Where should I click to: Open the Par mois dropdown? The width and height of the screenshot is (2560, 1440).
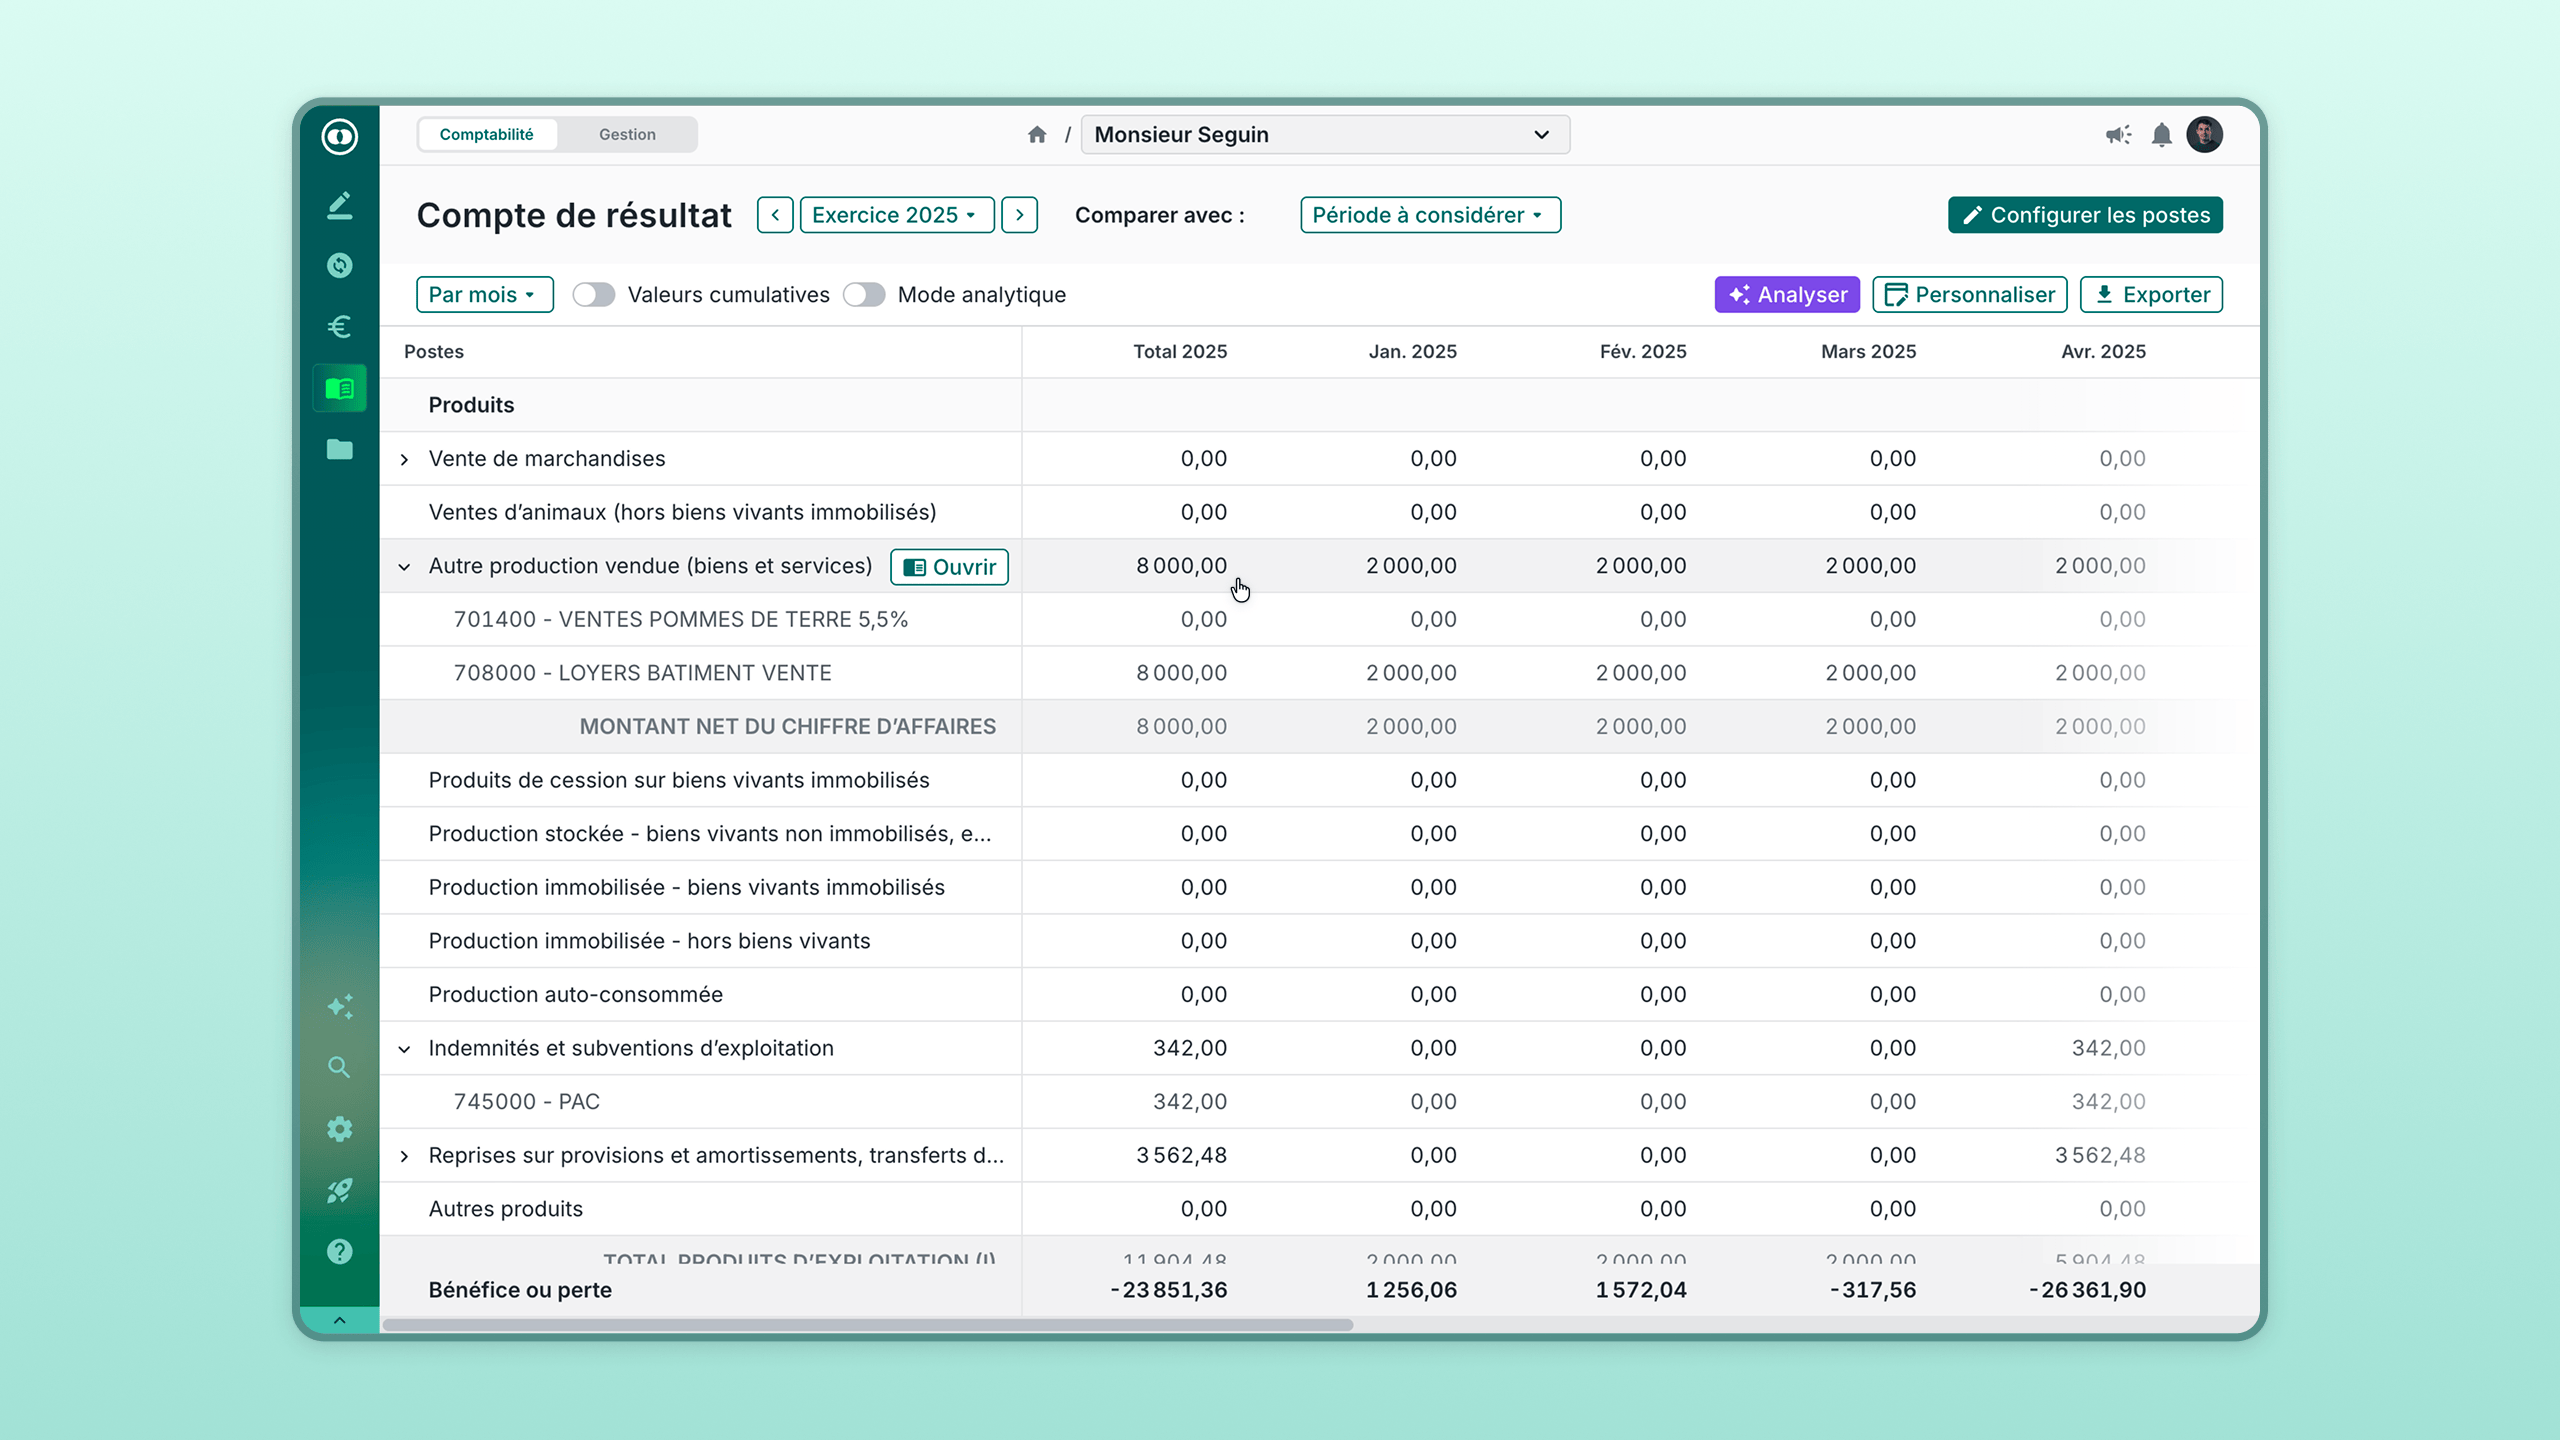pyautogui.click(x=484, y=295)
